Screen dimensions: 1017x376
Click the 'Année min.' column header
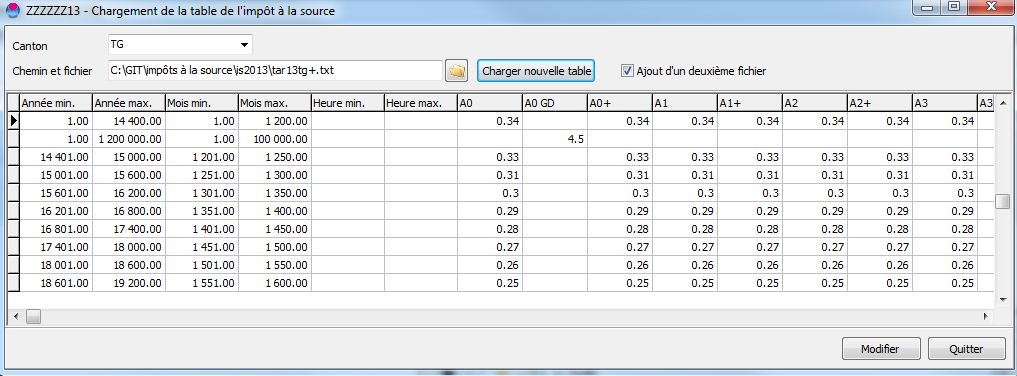click(x=56, y=103)
